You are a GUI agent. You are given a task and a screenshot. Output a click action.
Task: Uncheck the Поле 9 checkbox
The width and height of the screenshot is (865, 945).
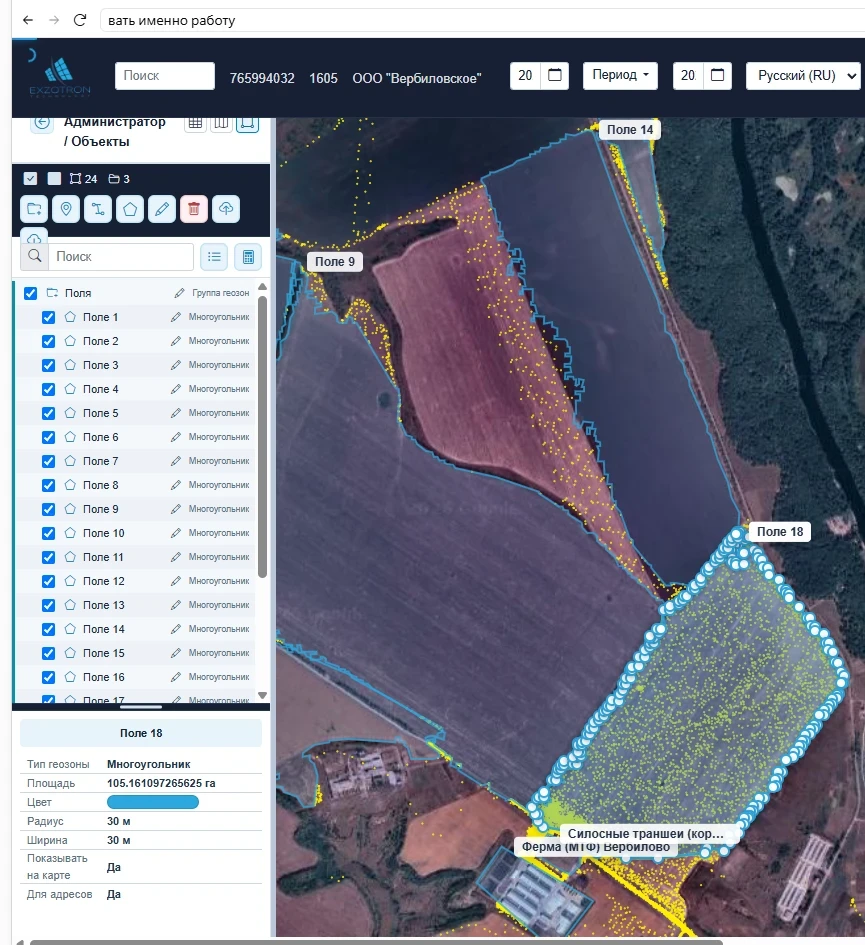(x=48, y=509)
